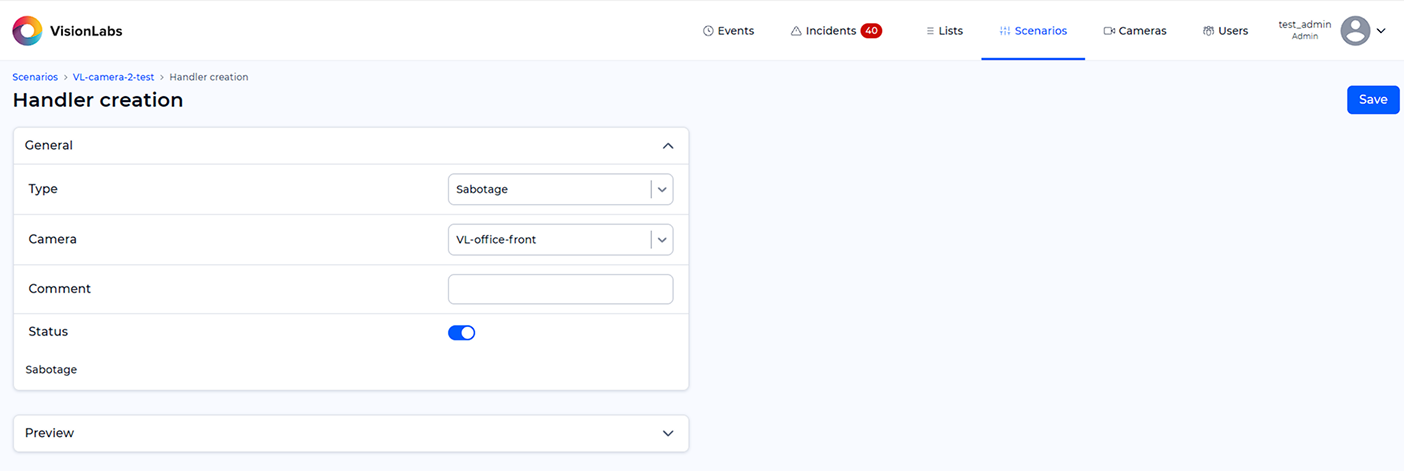1404x471 pixels.
Task: Open the VL-camera-2-test breadcrumb link
Action: pos(113,77)
